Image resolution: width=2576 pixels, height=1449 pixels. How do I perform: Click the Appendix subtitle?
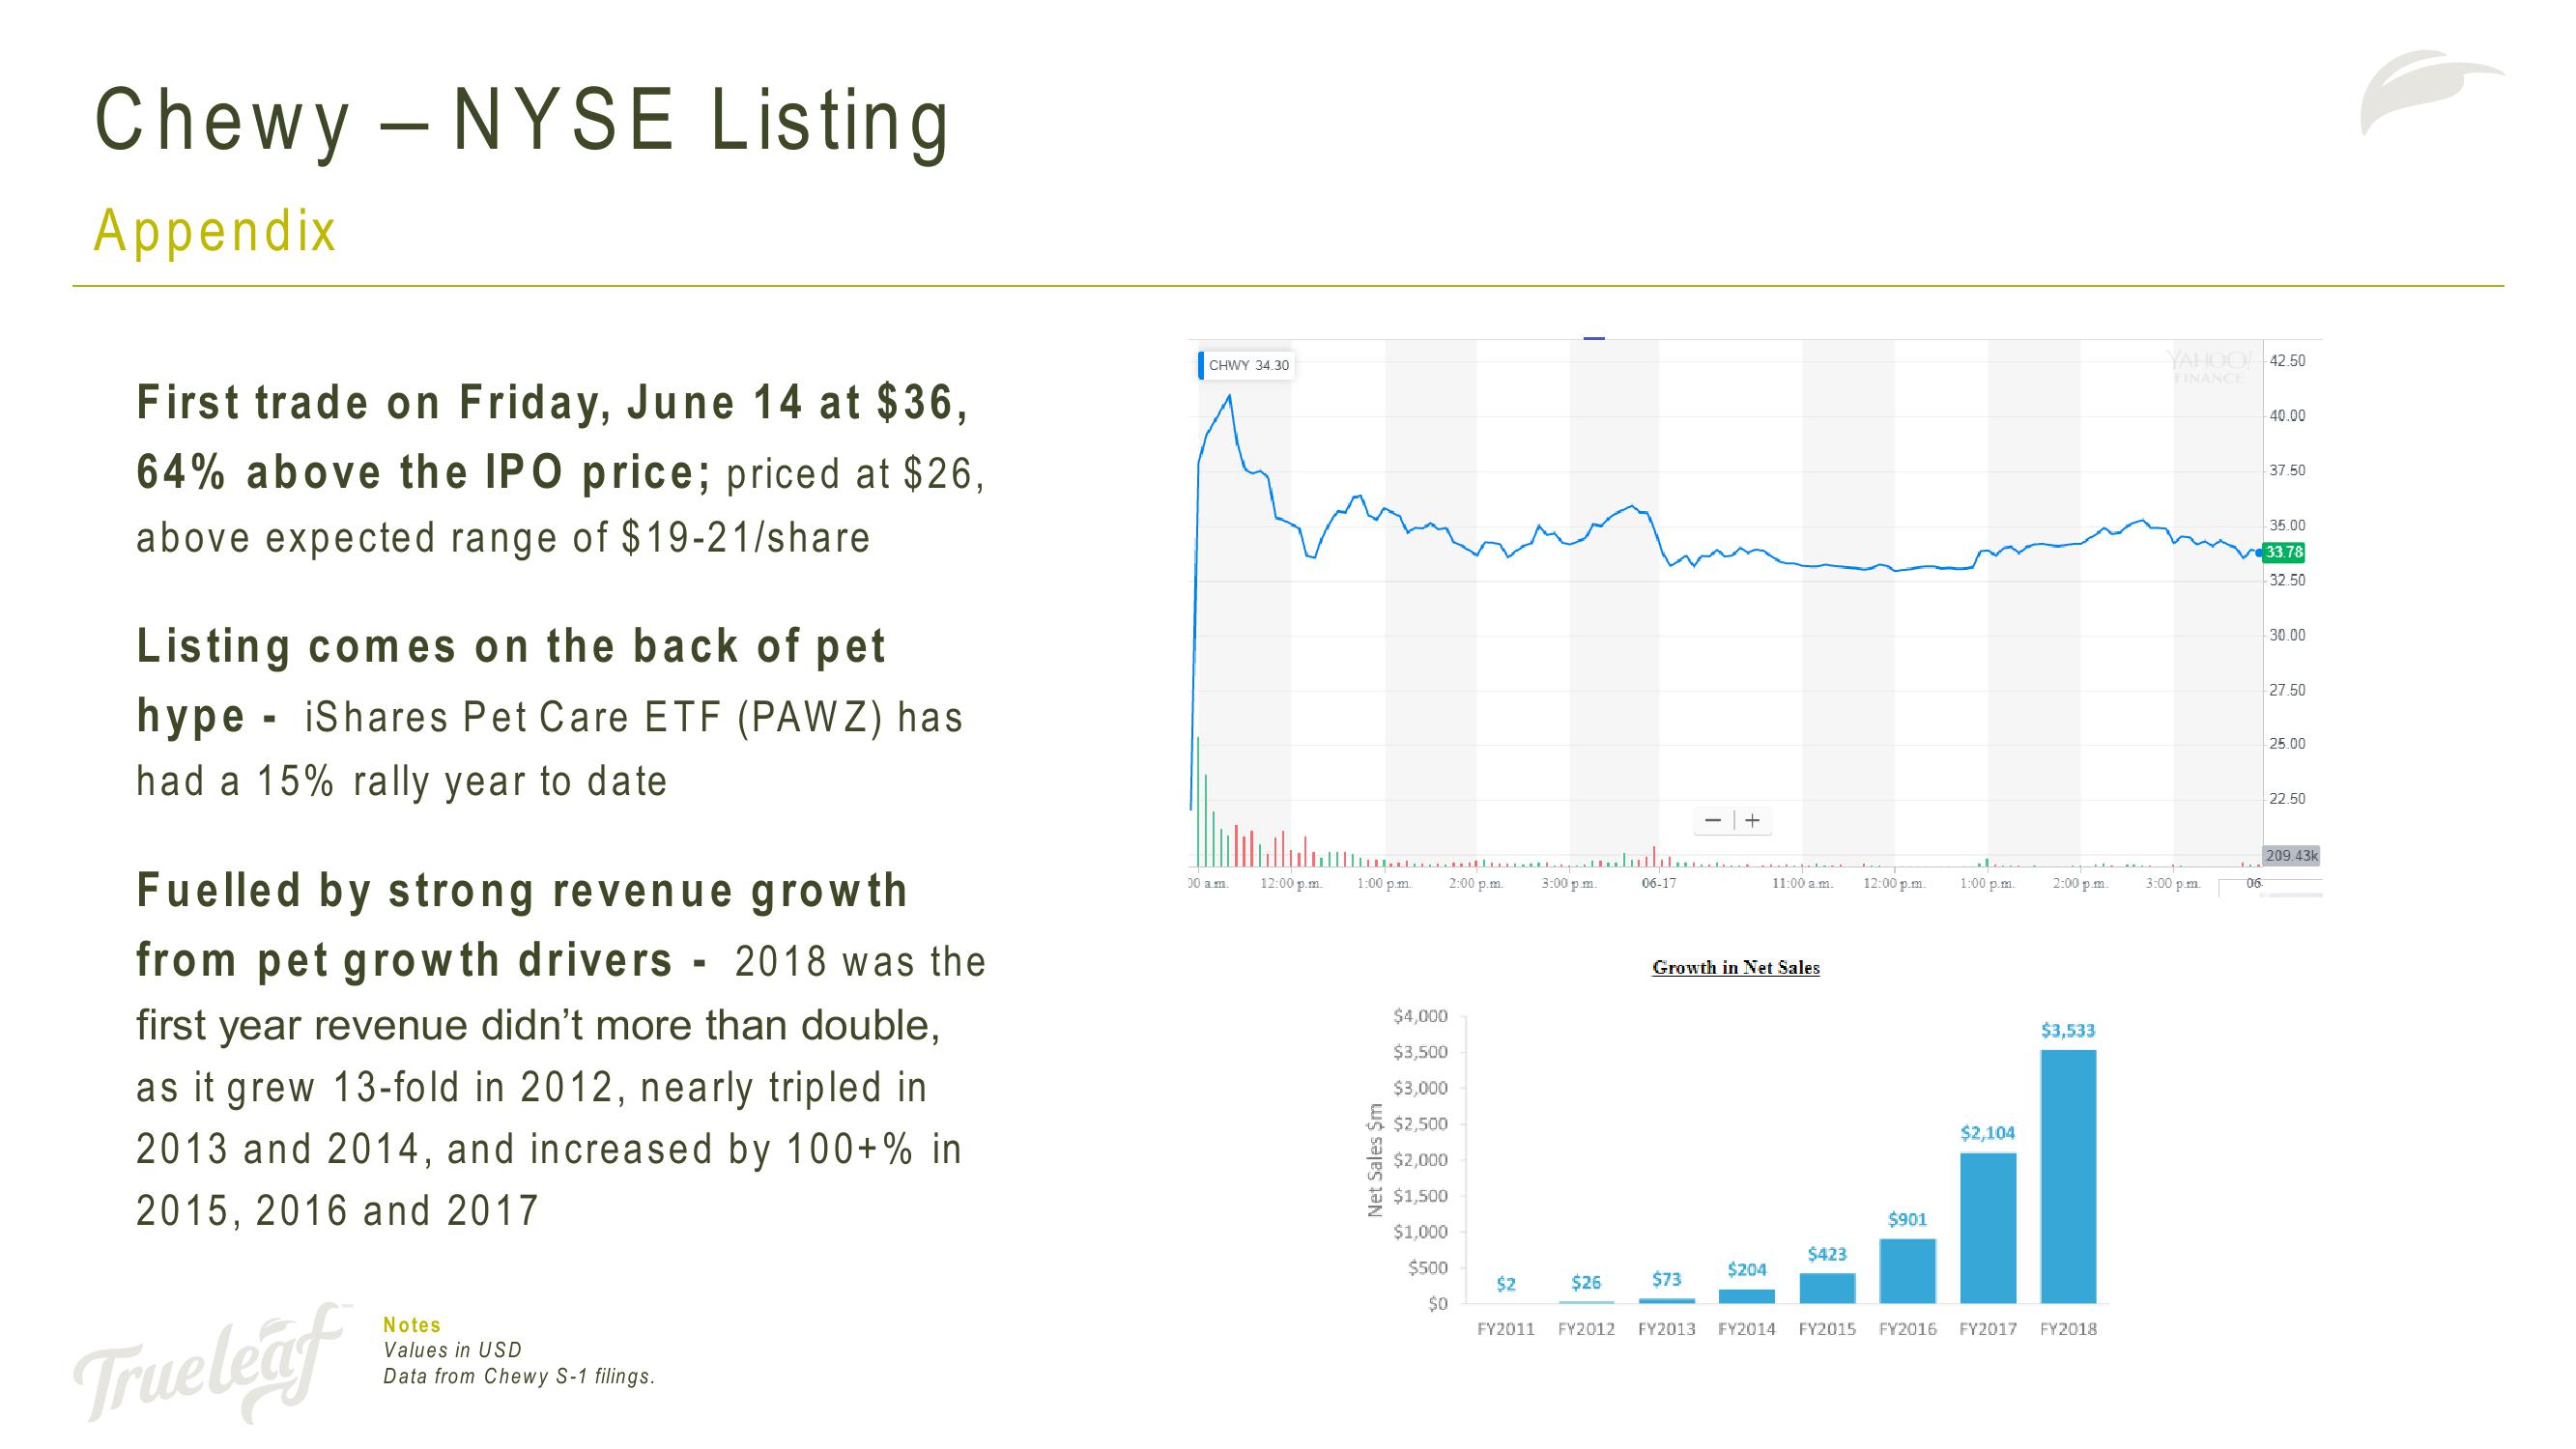215,231
